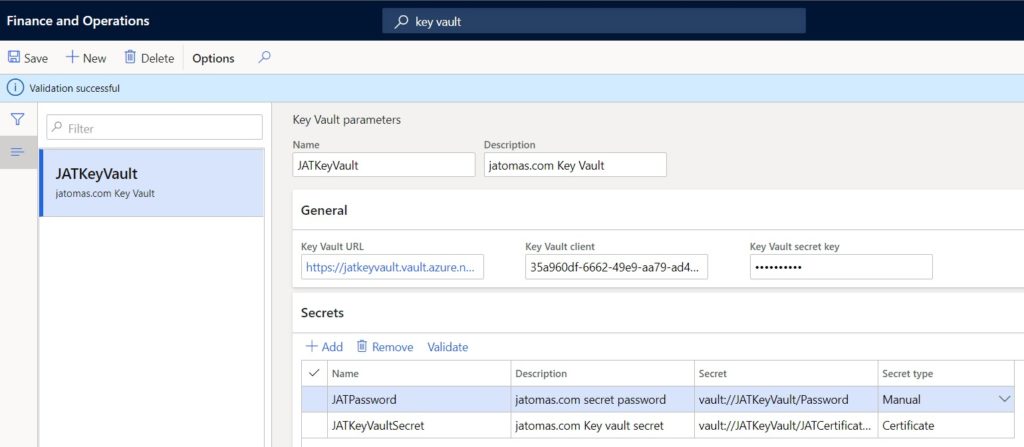Click the Name field containing JATKeyVault
Viewport: 1024px width, 447px height.
click(x=384, y=165)
